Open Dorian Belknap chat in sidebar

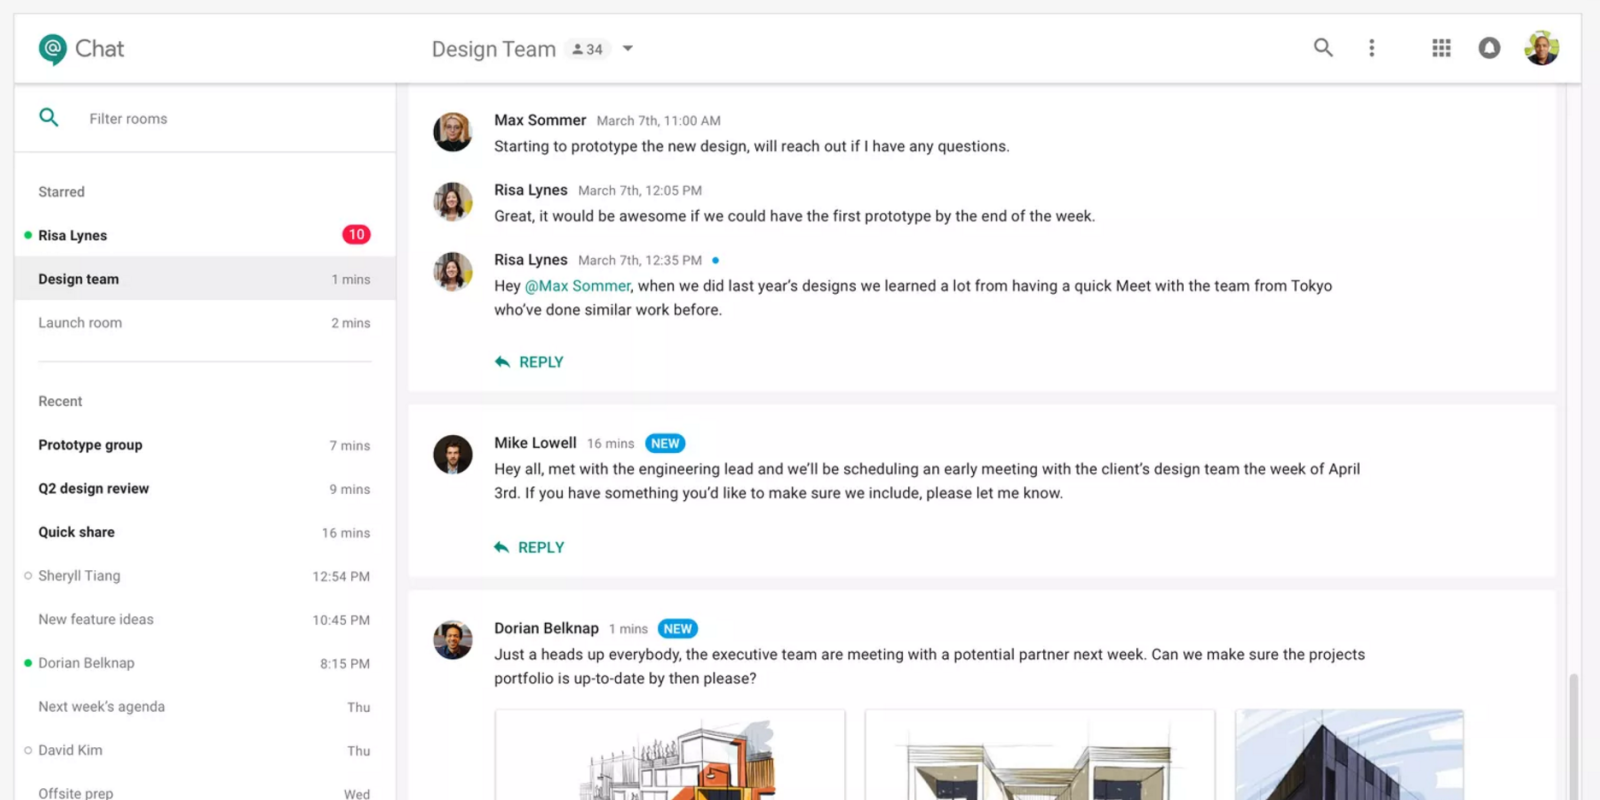(205, 663)
